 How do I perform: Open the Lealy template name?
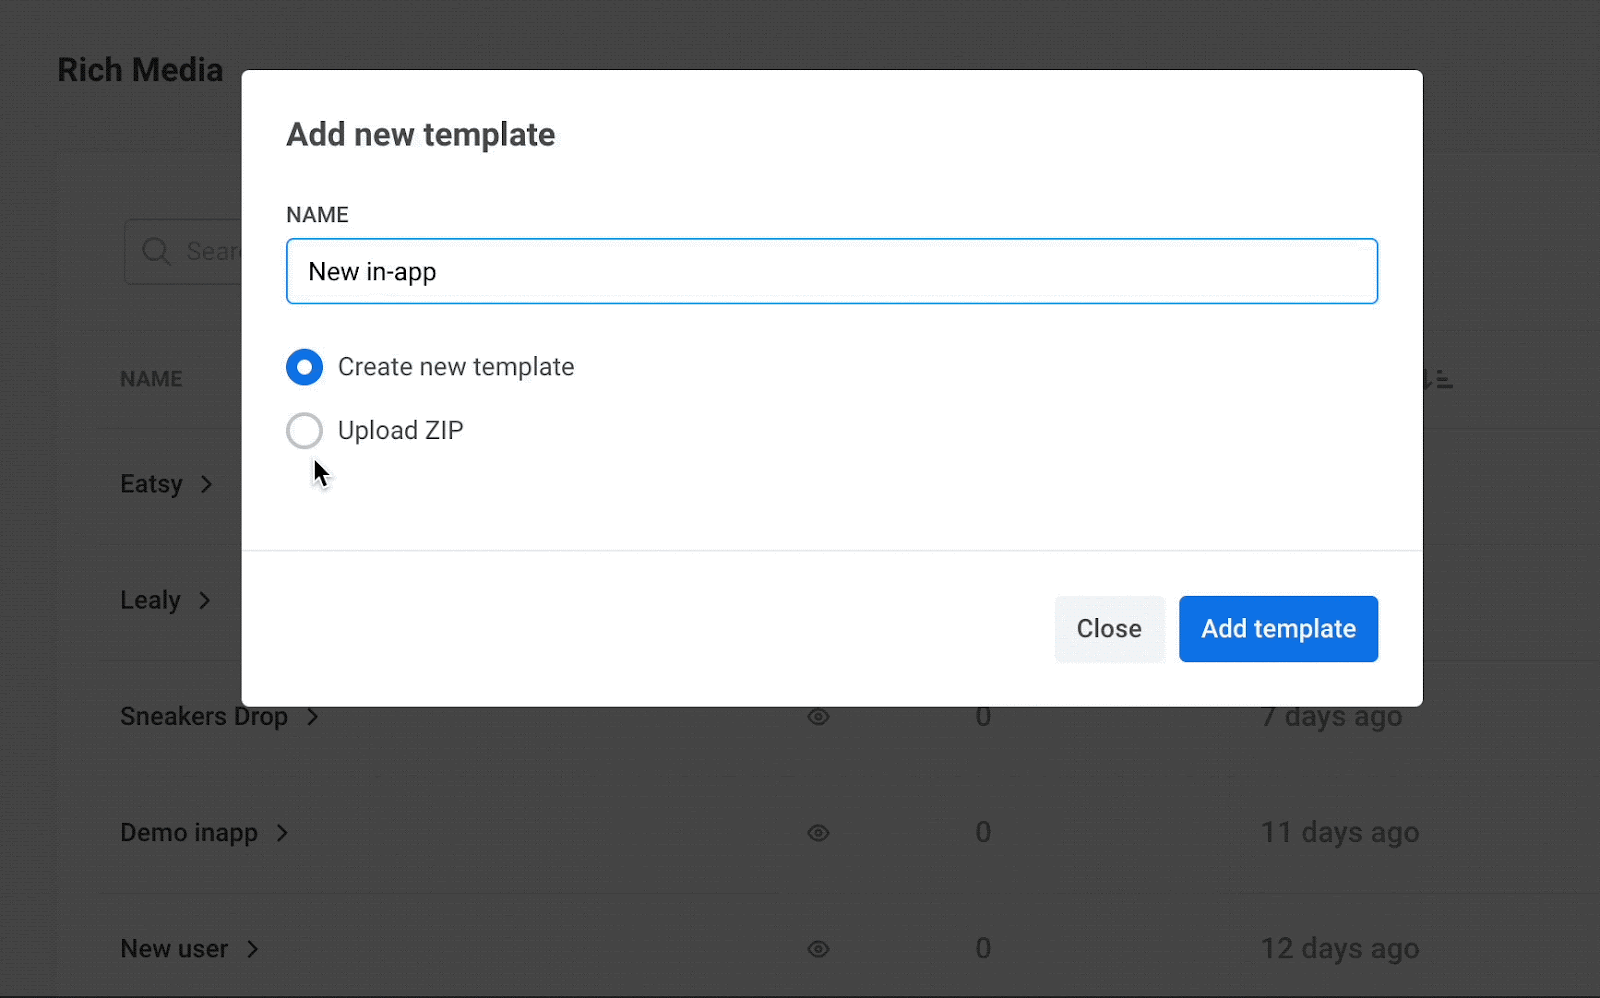coord(150,601)
